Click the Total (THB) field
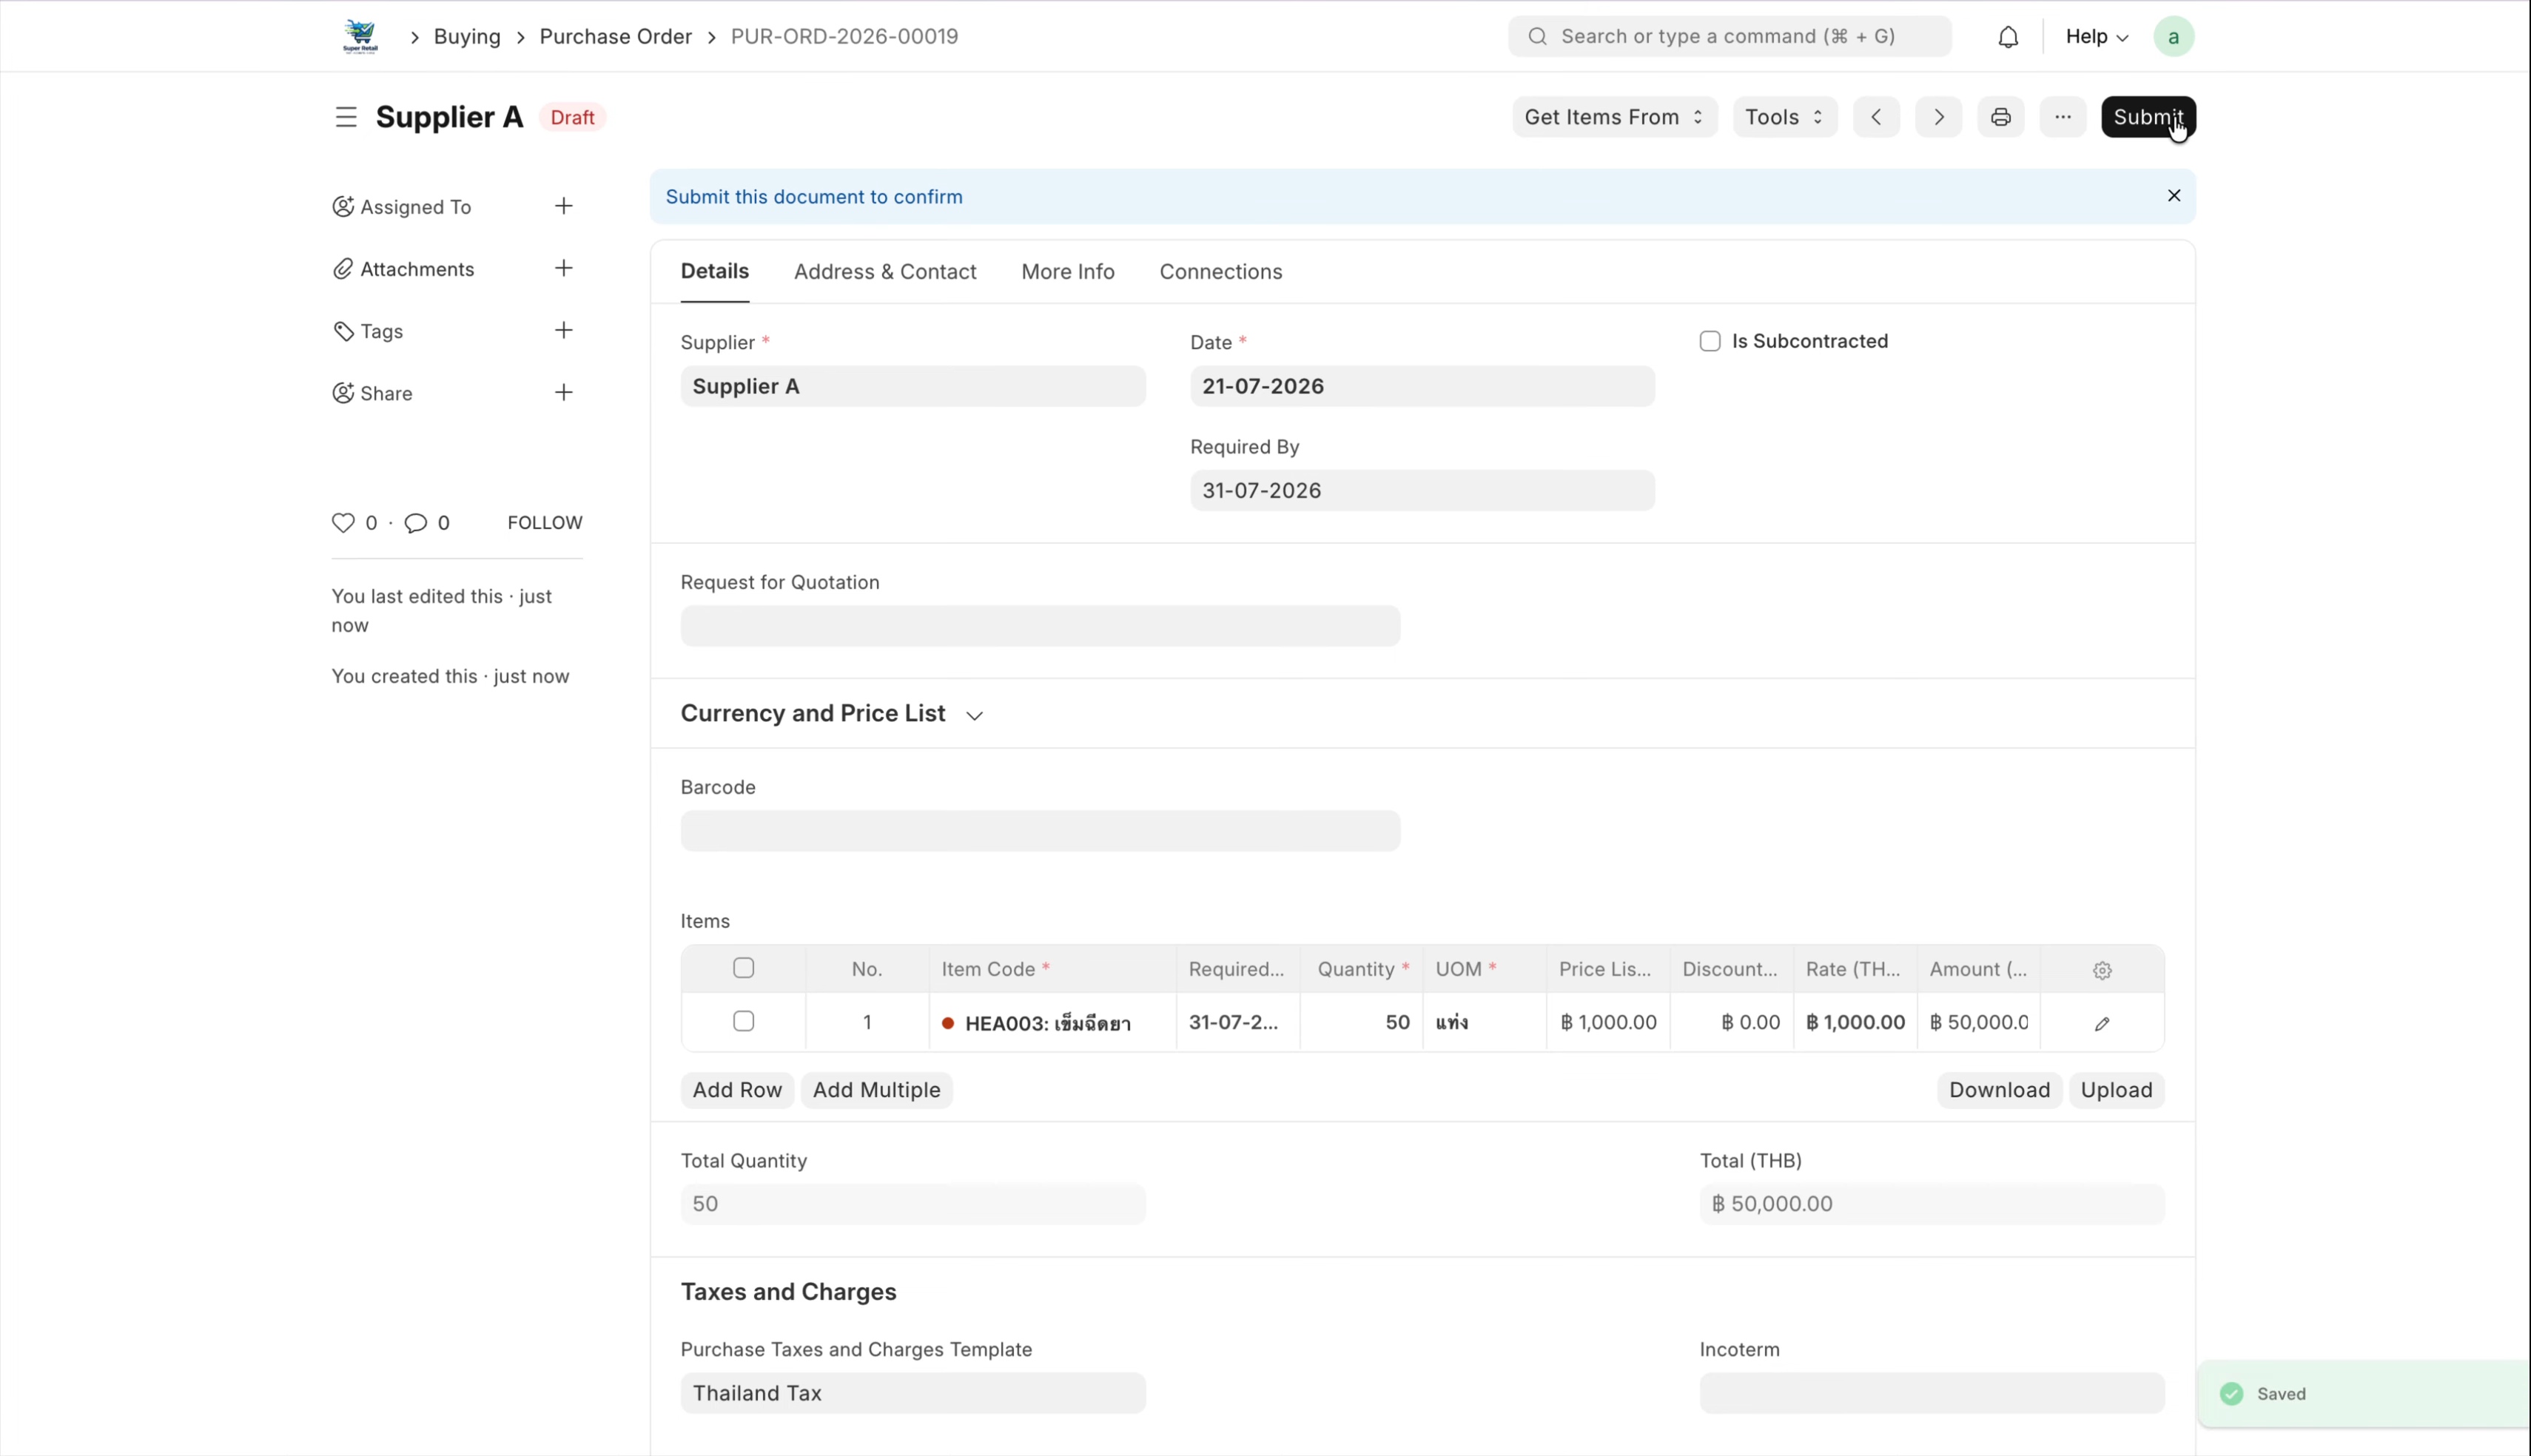Image resolution: width=2531 pixels, height=1456 pixels. pyautogui.click(x=1932, y=1204)
